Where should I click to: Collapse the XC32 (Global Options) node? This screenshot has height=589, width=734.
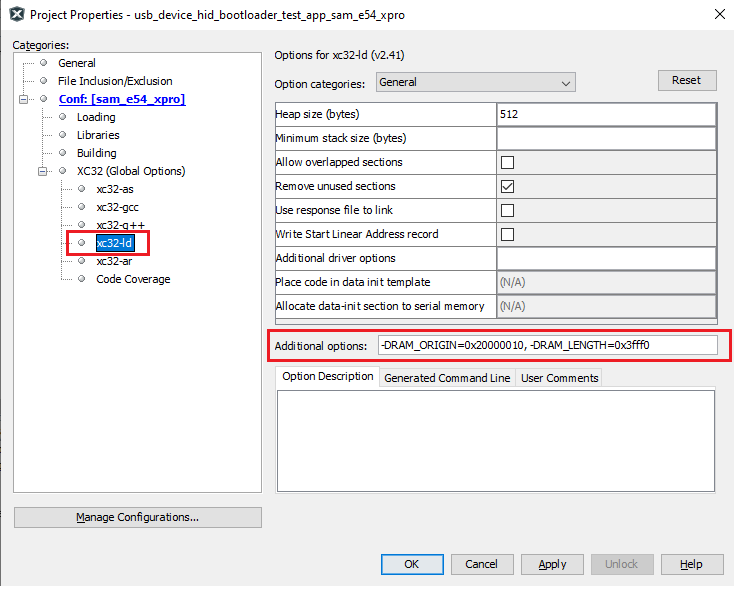click(x=43, y=171)
